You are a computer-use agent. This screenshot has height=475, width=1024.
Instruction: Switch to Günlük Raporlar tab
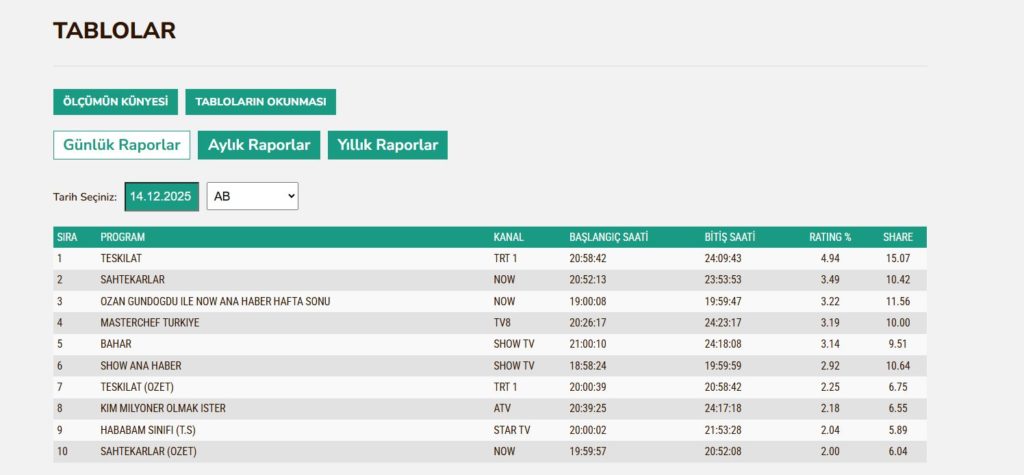(x=121, y=145)
